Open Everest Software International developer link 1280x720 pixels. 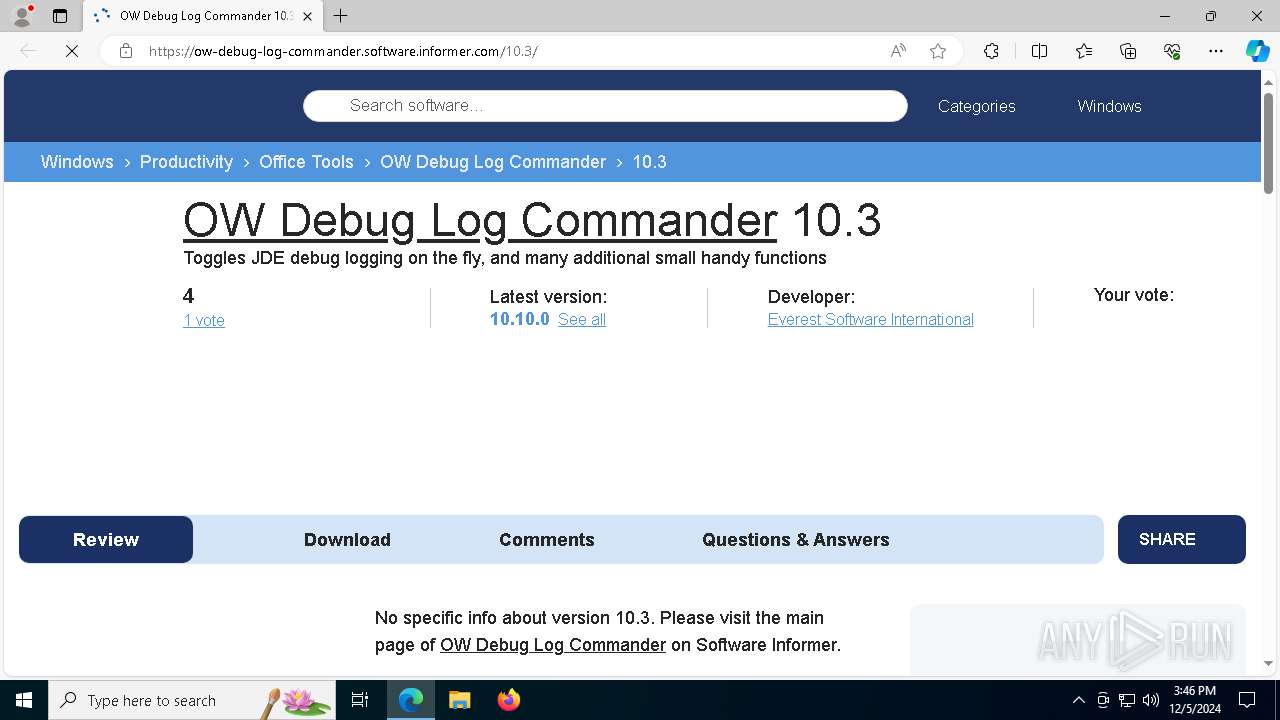pyautogui.click(x=871, y=319)
